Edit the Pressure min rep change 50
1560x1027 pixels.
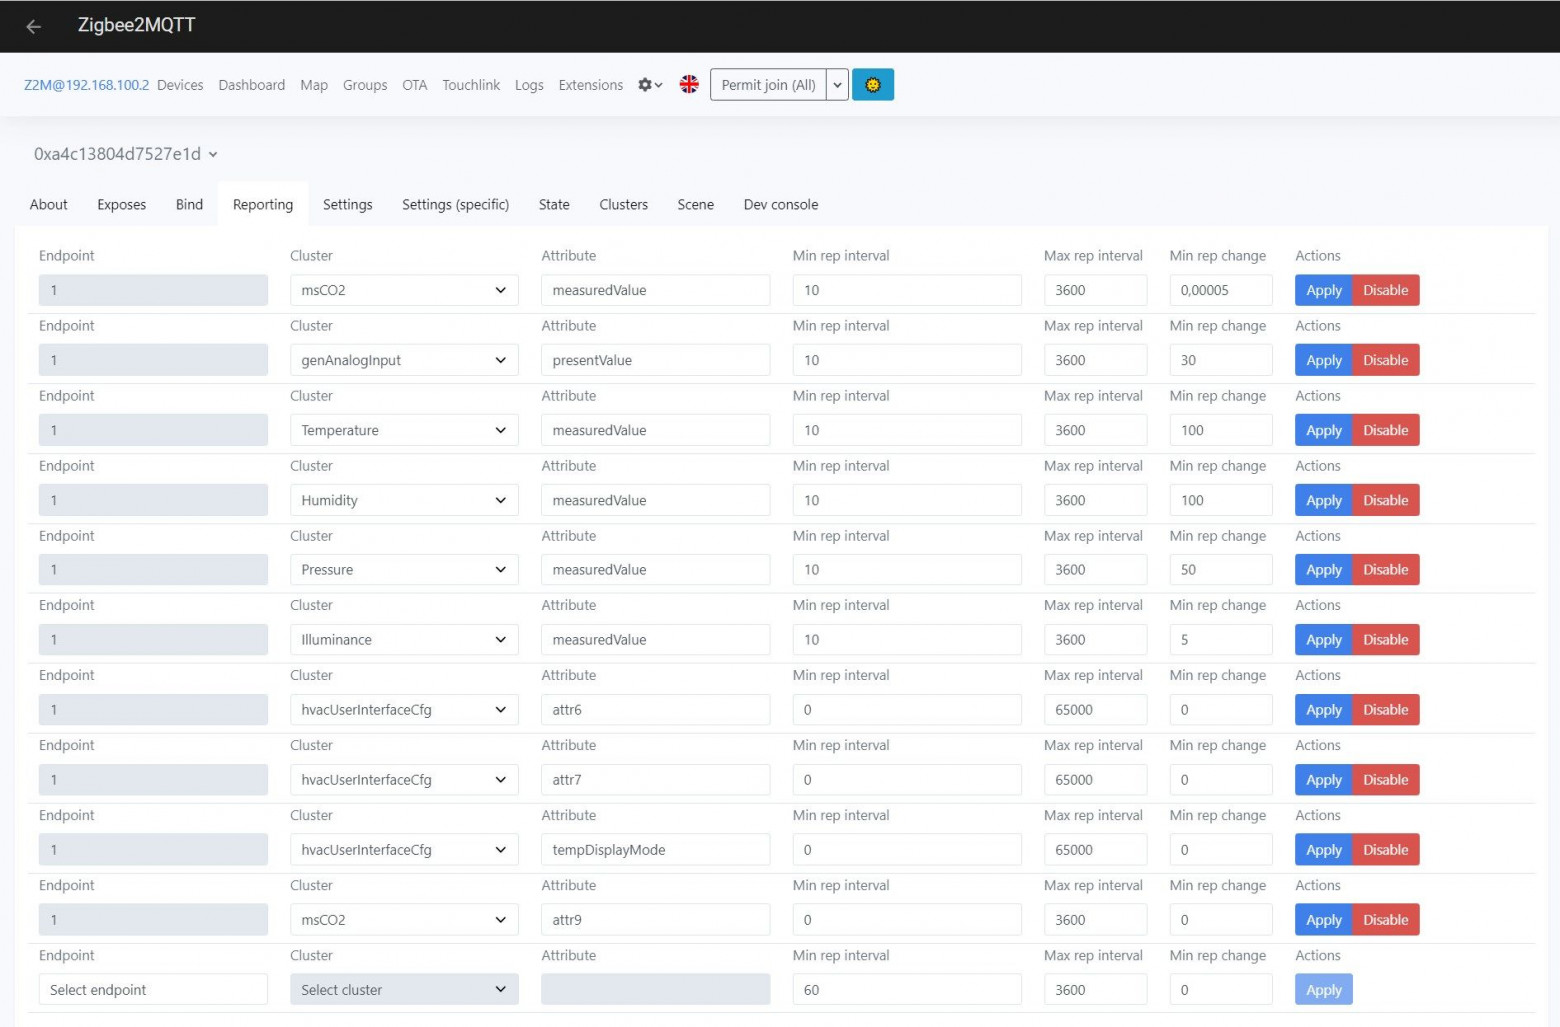[1221, 570]
